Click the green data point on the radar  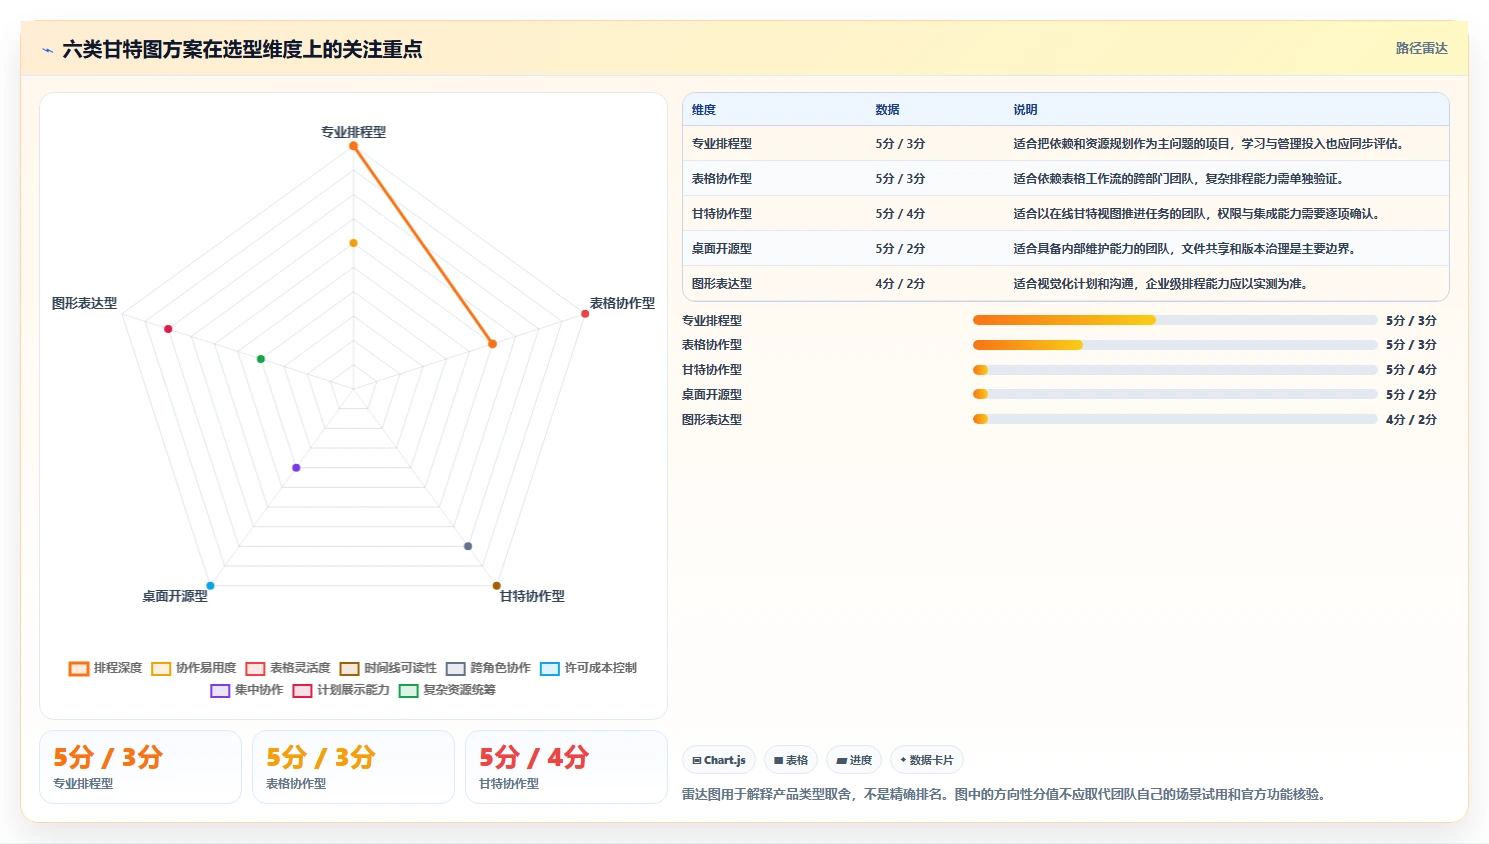pos(261,359)
